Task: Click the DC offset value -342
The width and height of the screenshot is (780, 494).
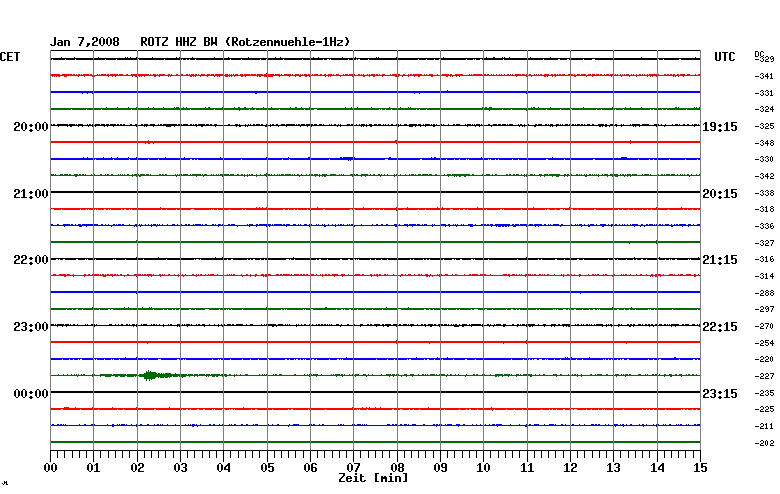Action: point(765,176)
